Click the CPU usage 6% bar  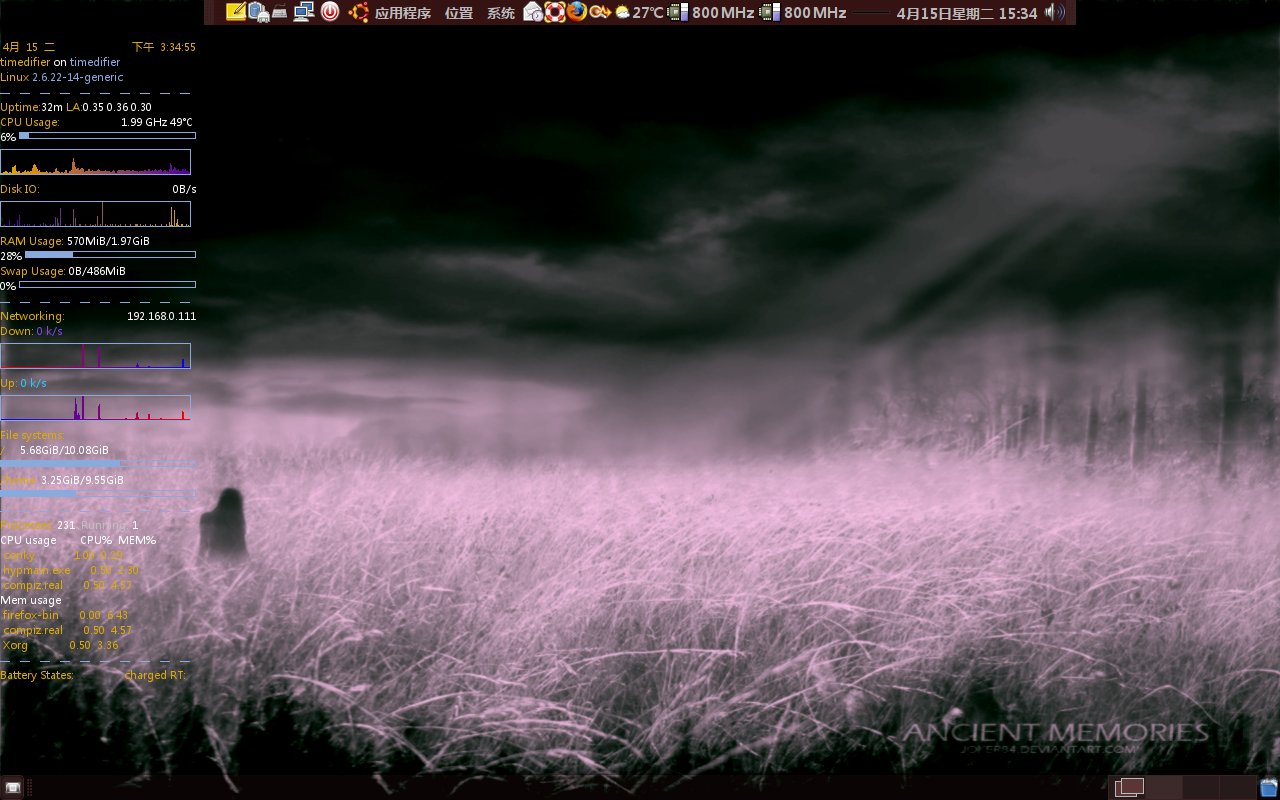tap(107, 135)
